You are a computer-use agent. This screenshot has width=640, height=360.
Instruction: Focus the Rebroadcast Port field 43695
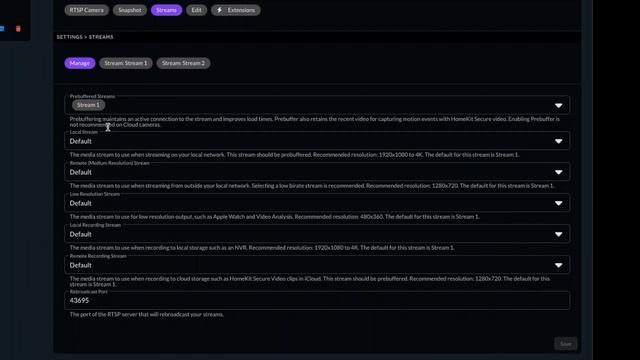tap(317, 300)
